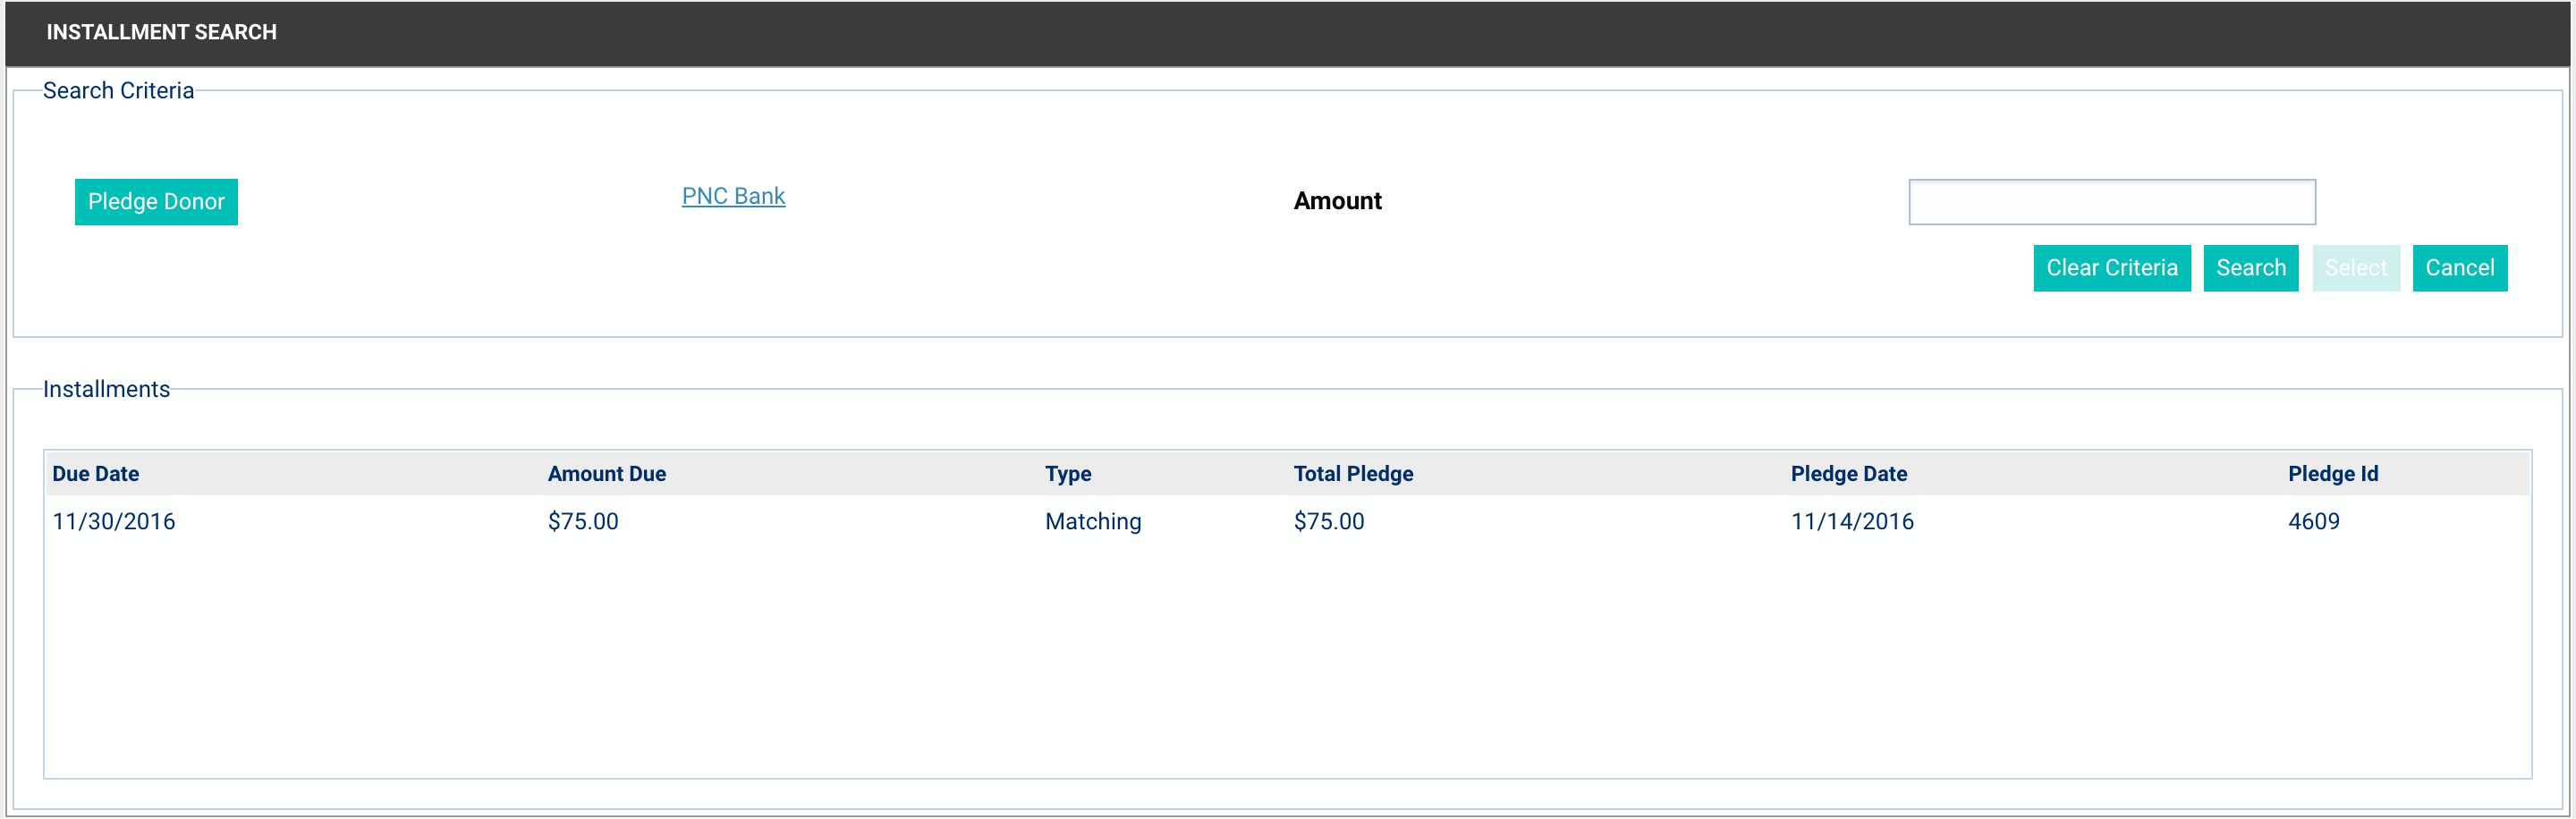The height and width of the screenshot is (819, 2576).
Task: Click the Pledge Id 4609 cell
Action: click(x=2314, y=521)
